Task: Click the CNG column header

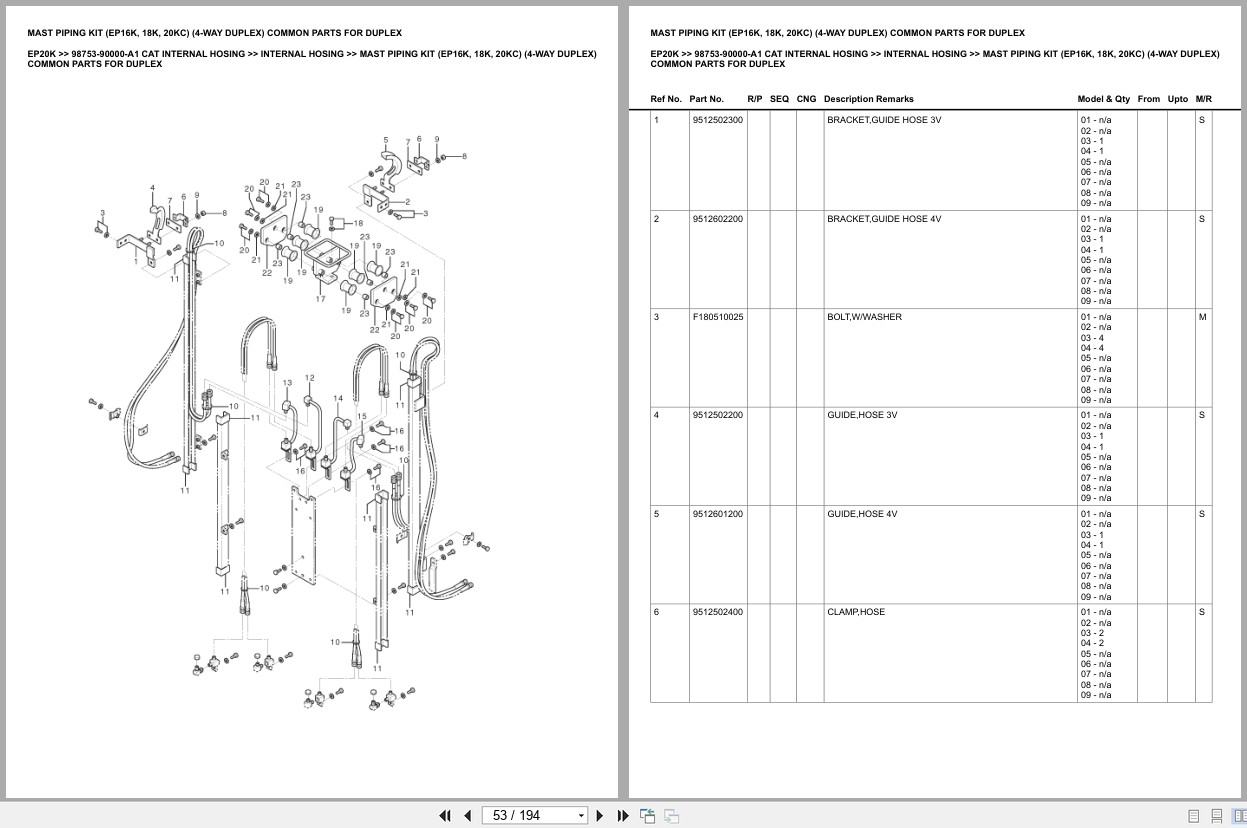Action: pos(806,99)
